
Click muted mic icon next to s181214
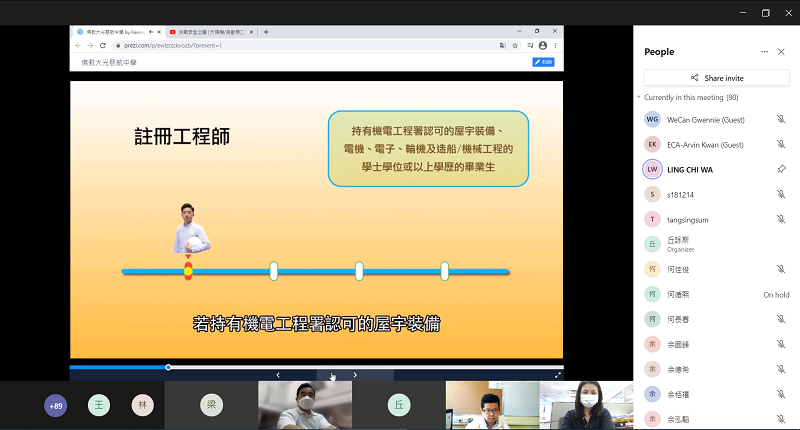[x=781, y=194]
